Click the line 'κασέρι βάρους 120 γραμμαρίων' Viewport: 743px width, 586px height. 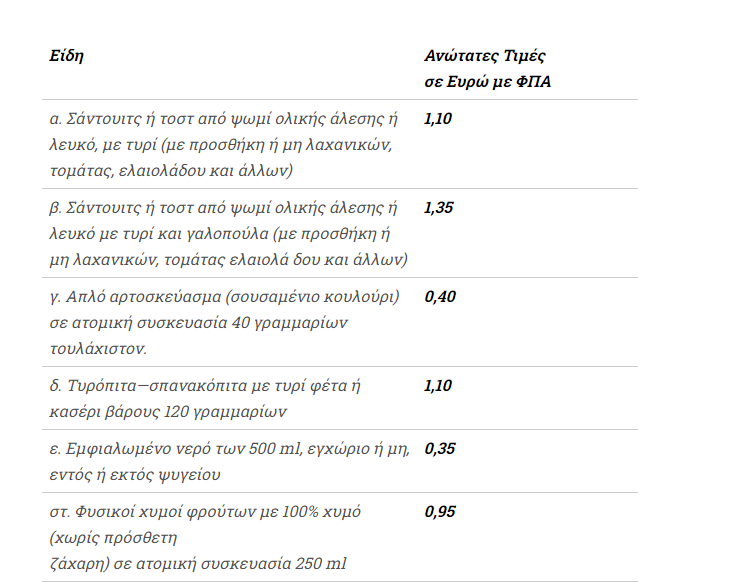(168, 412)
